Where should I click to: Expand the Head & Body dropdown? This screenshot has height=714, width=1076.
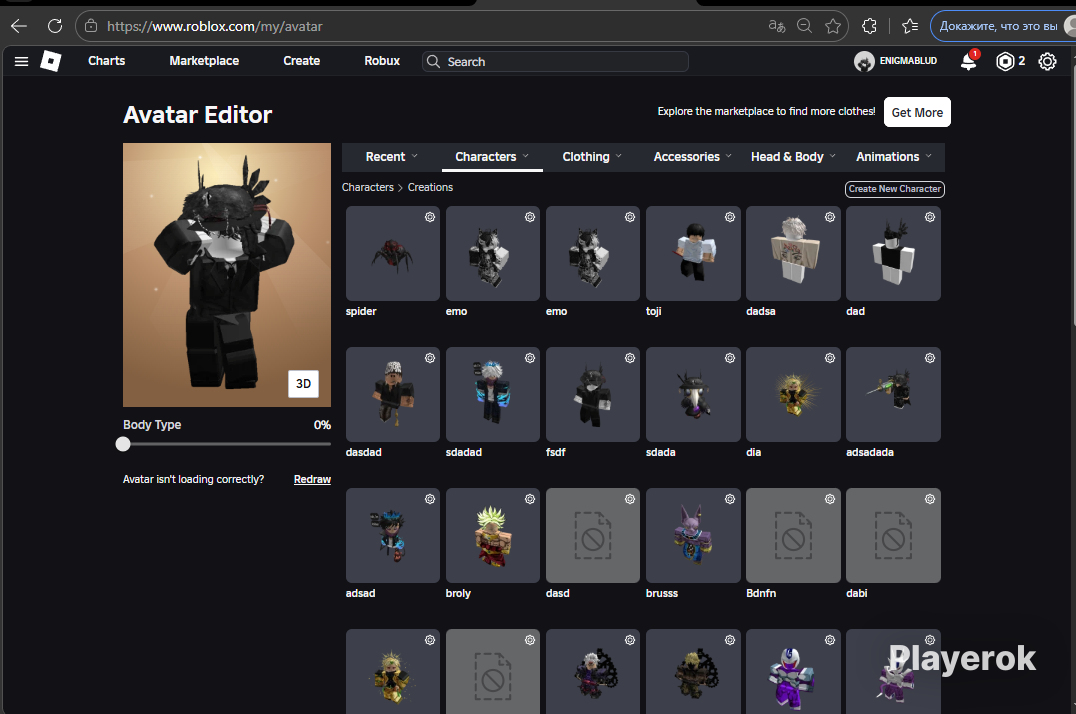(x=794, y=157)
